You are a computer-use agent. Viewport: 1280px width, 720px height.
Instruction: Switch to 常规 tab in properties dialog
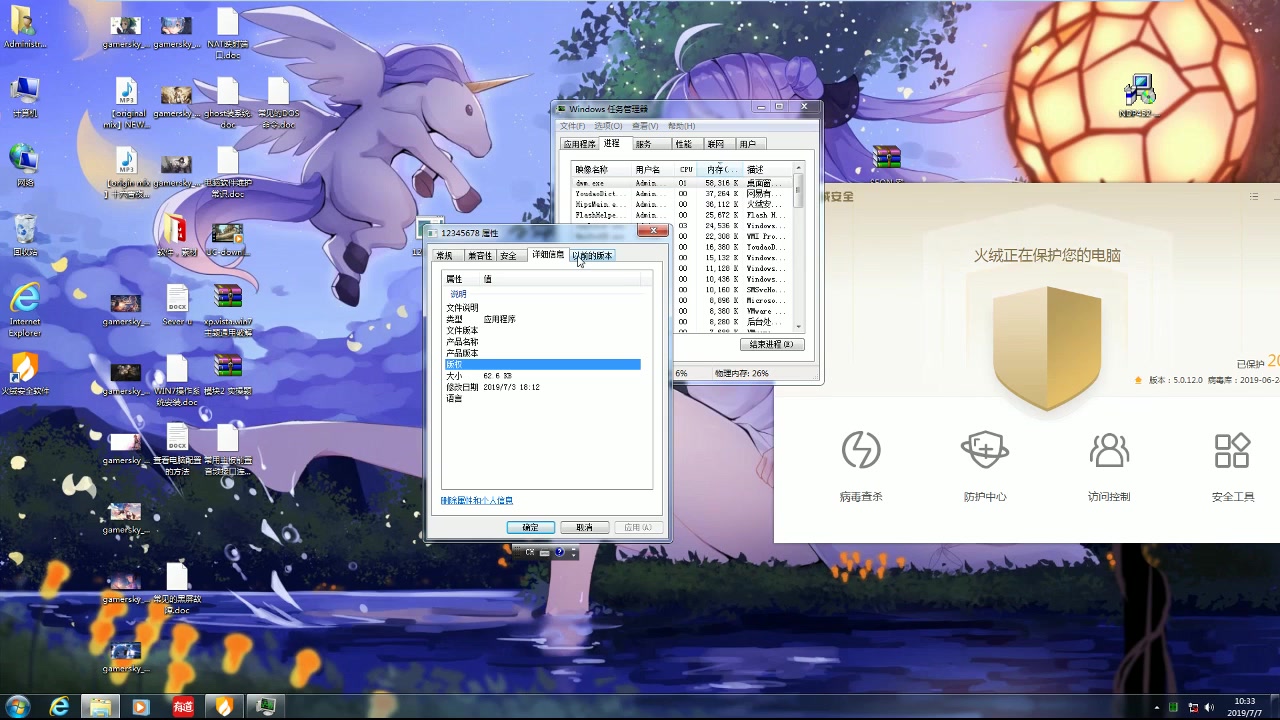tap(444, 256)
